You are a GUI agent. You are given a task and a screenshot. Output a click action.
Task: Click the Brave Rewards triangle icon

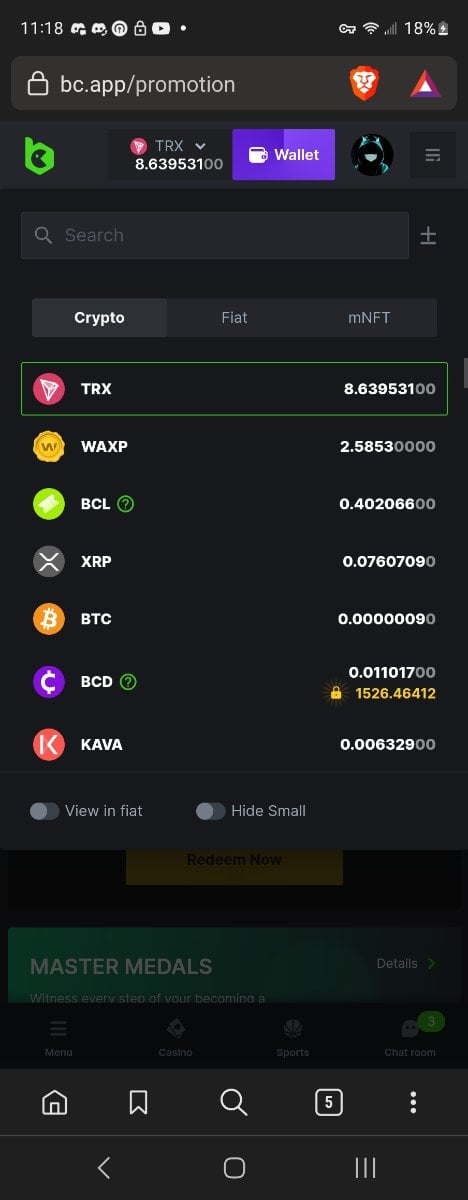(x=425, y=83)
